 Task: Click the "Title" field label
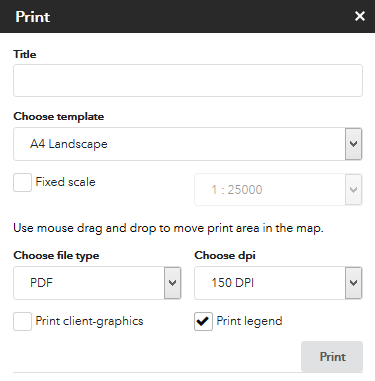(25, 54)
